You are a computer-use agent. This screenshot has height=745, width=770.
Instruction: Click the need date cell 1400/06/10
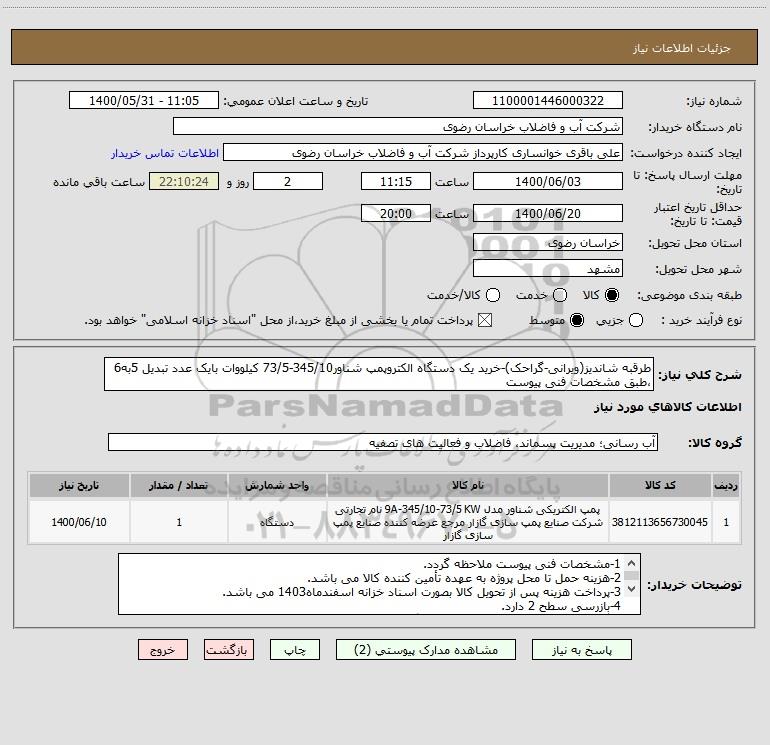(79, 522)
